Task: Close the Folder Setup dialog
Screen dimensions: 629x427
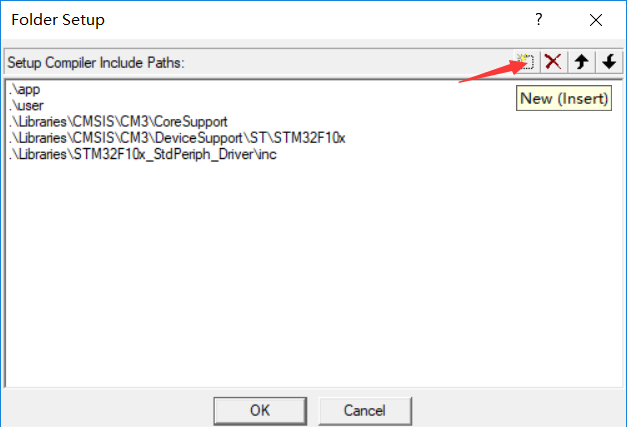Action: coord(596,20)
